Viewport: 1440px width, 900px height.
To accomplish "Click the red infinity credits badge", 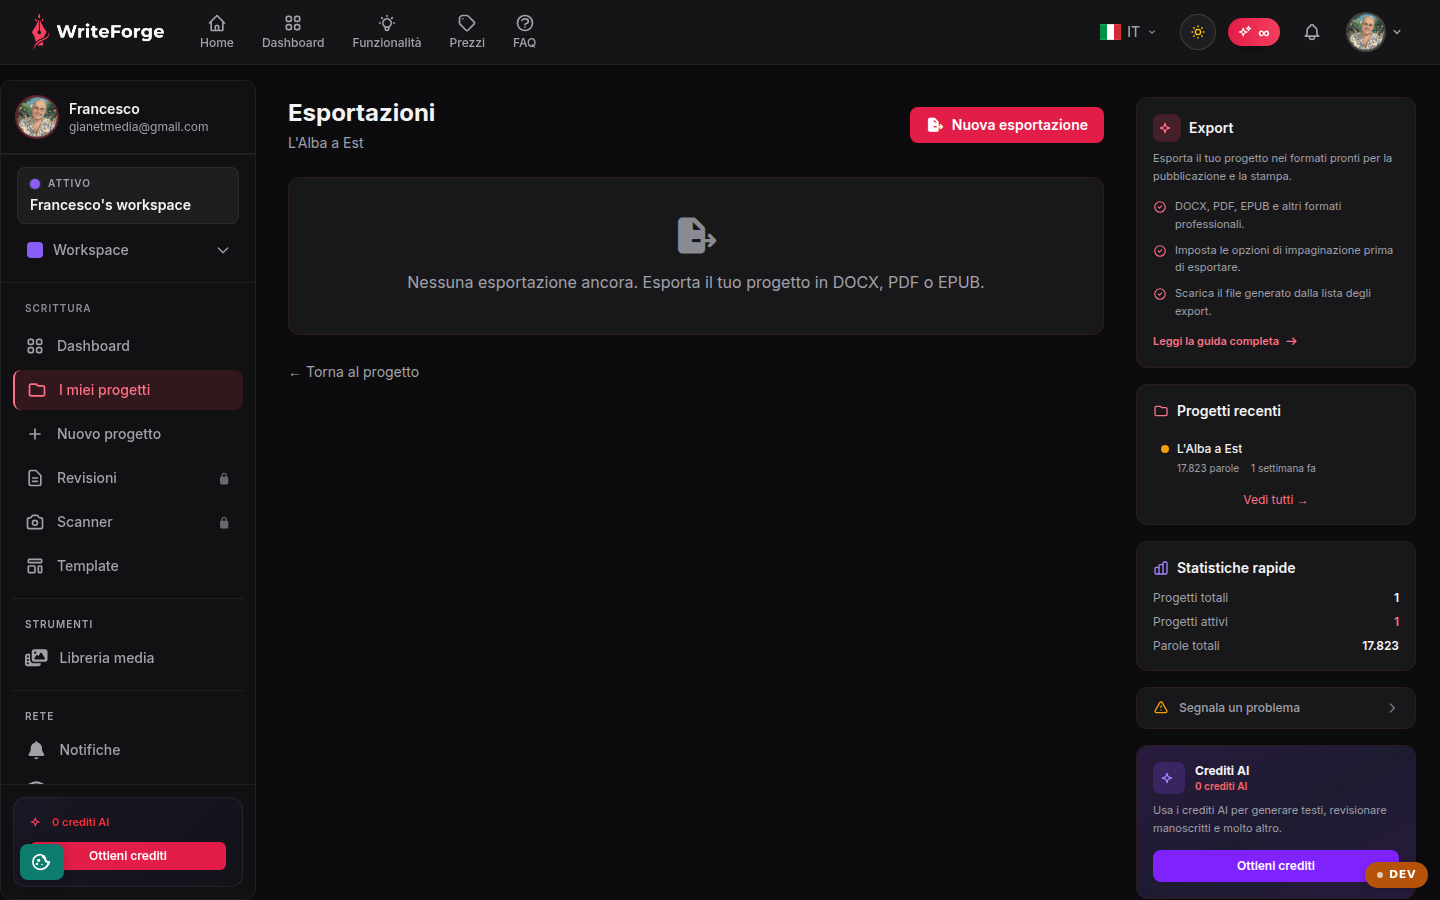I will point(1254,32).
